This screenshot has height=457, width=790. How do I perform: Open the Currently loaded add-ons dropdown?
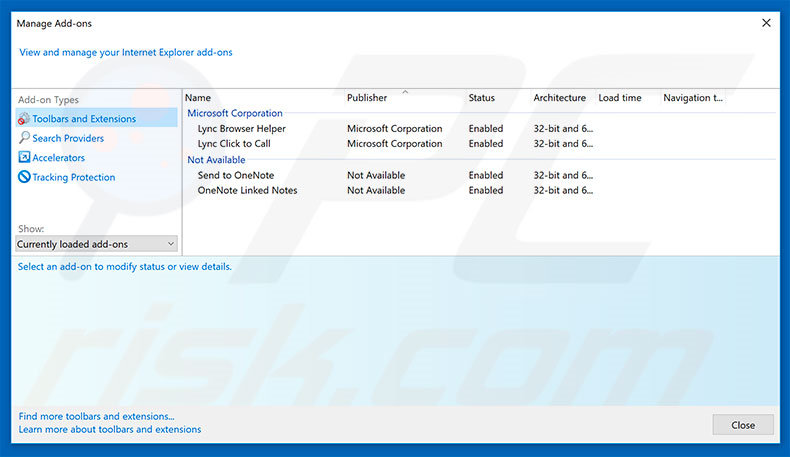click(96, 244)
